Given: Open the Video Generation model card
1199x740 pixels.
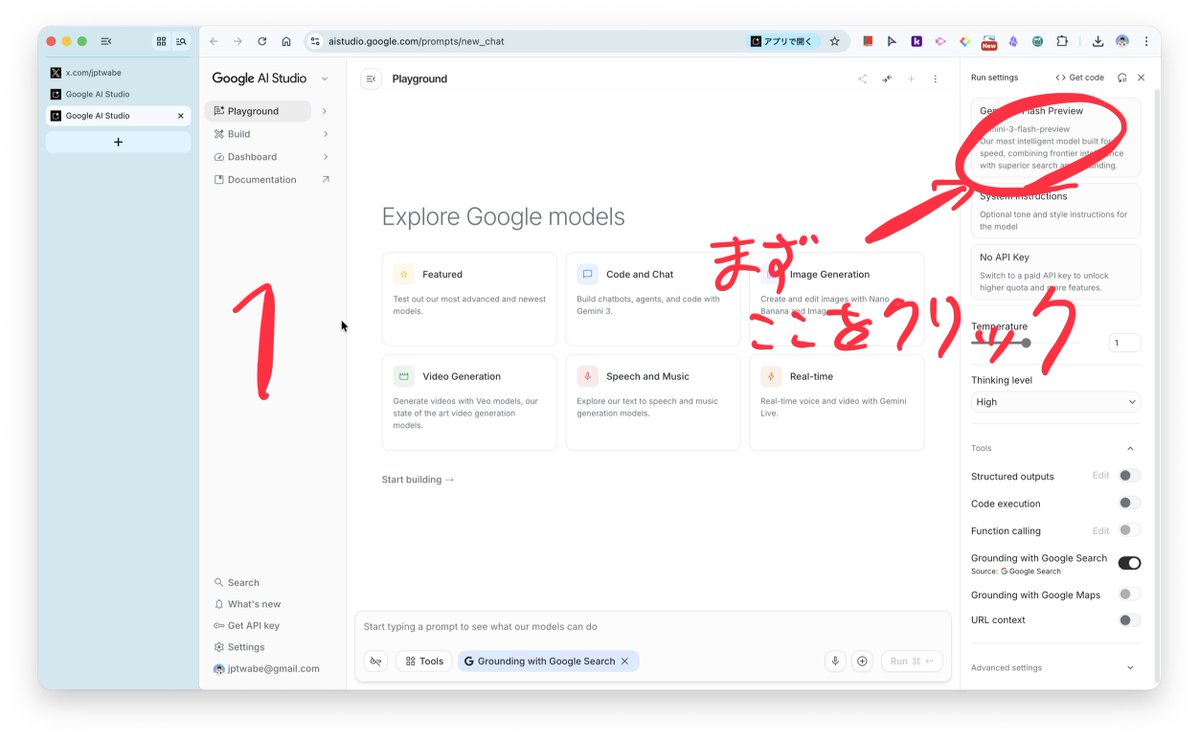Looking at the screenshot, I should [x=470, y=402].
